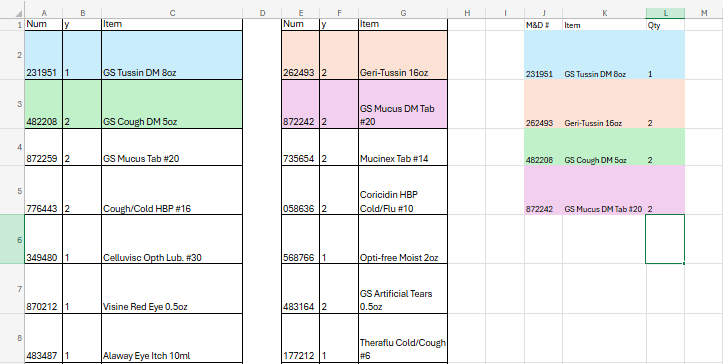This screenshot has height=364, width=723.
Task: Click cell 482208 in column A
Action: tap(44, 104)
